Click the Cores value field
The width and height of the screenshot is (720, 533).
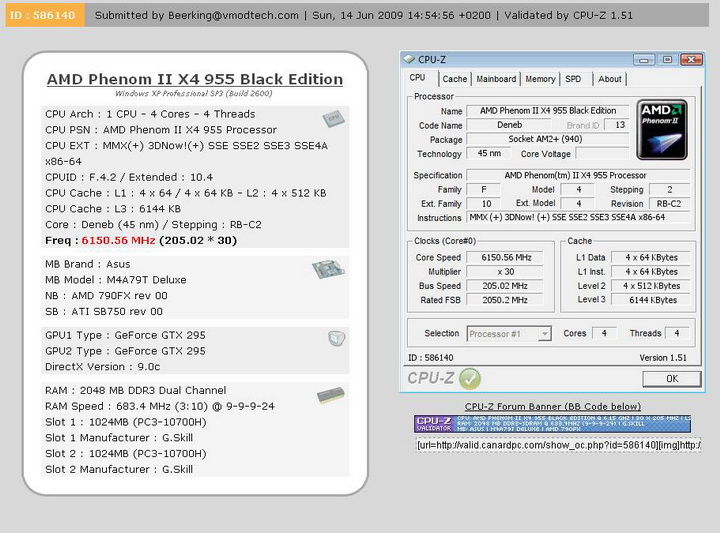(x=604, y=333)
